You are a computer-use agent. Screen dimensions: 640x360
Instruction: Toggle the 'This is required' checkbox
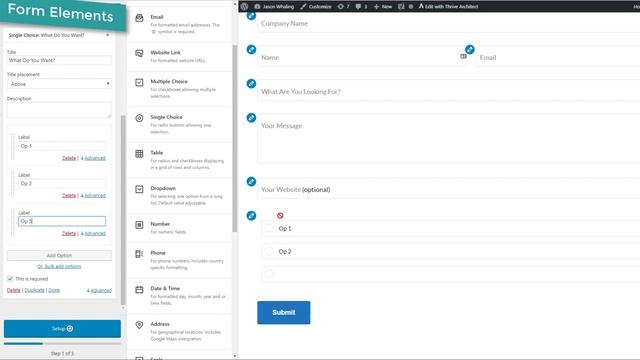point(10,279)
